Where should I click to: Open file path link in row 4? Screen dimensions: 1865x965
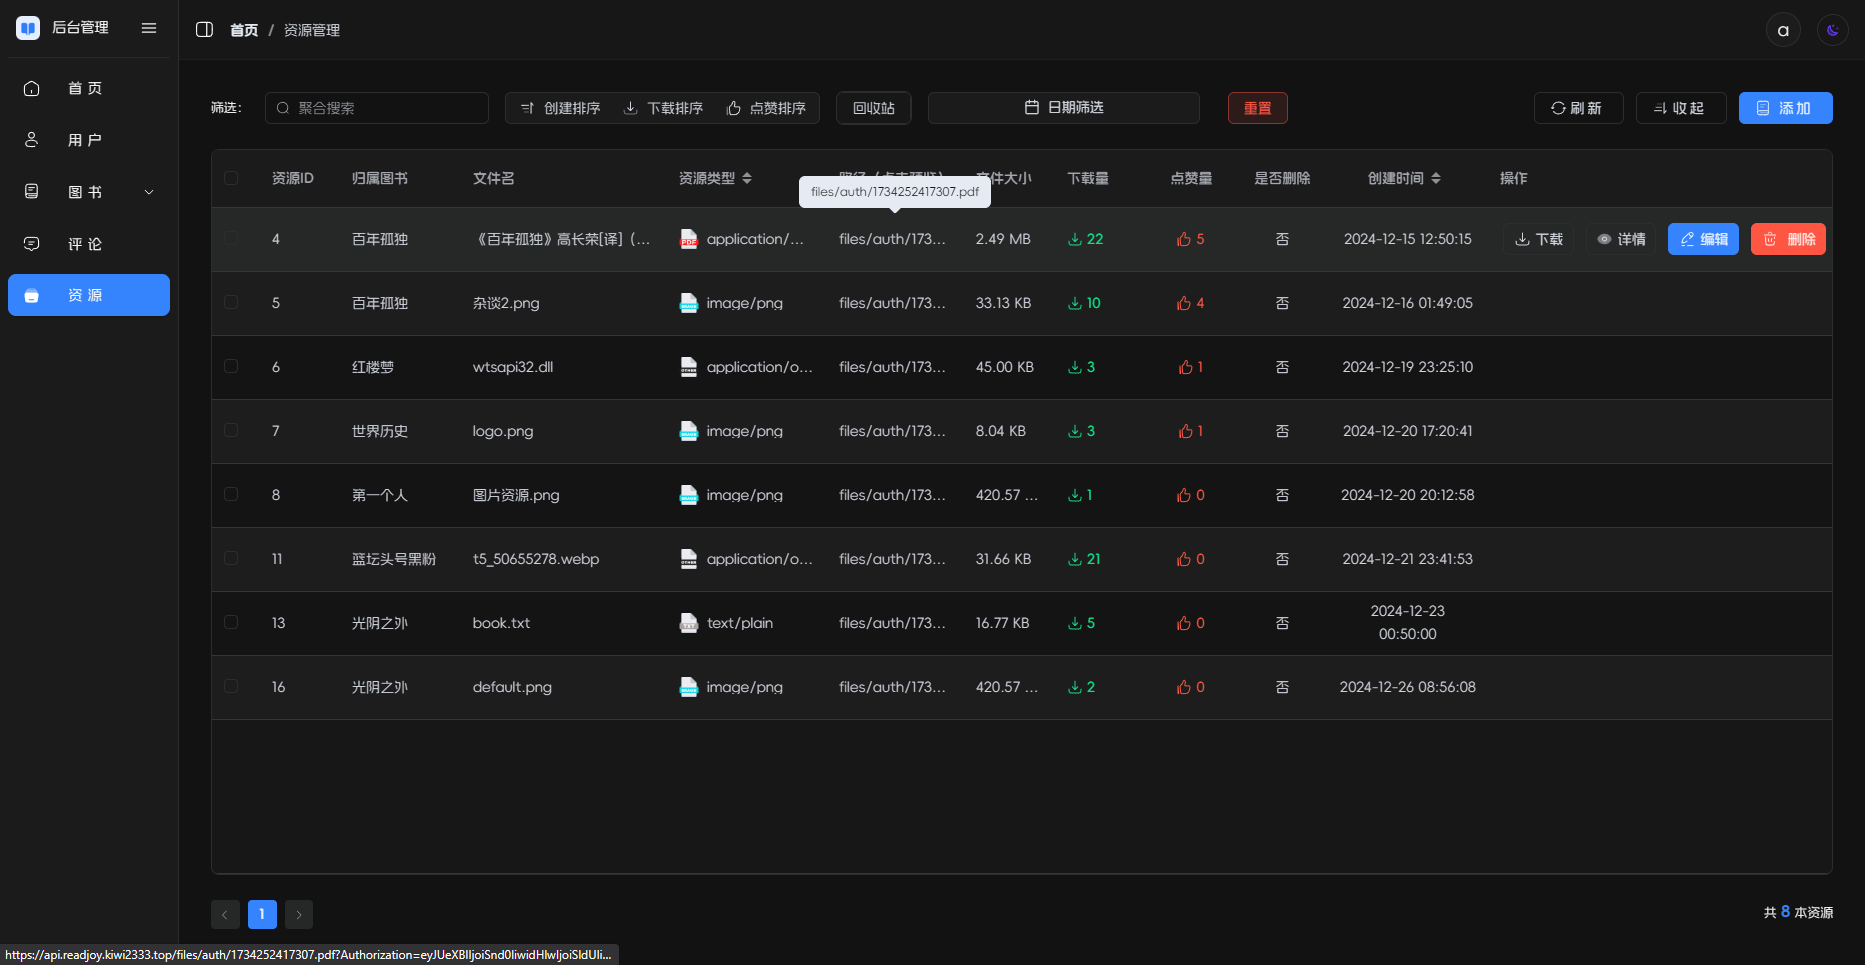pos(892,239)
